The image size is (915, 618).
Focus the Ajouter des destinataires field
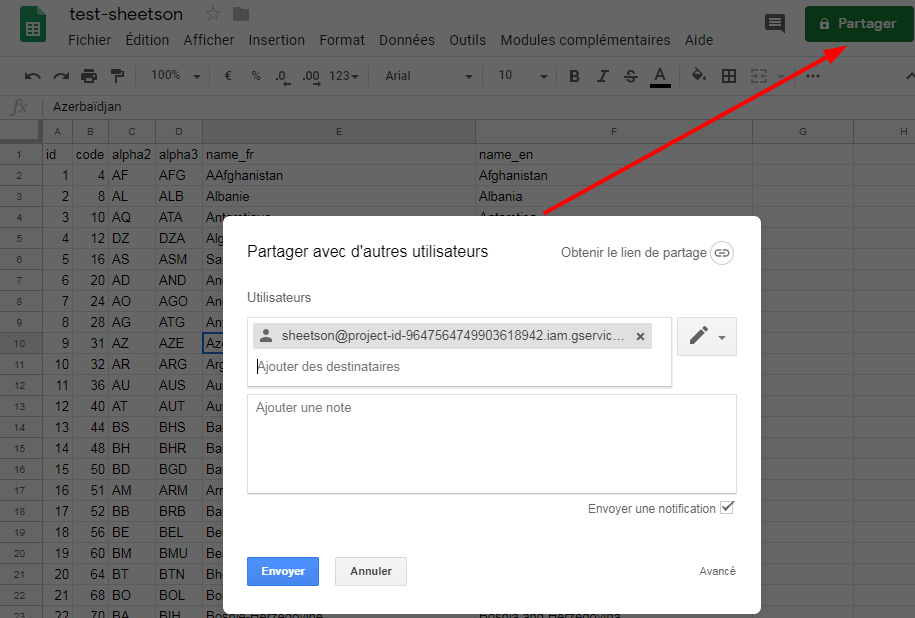pyautogui.click(x=458, y=367)
